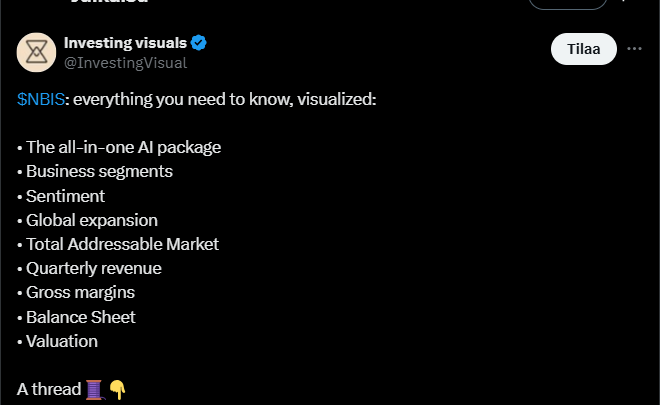Click the blue verified badge
Screen dimensions: 660x405
(x=199, y=43)
